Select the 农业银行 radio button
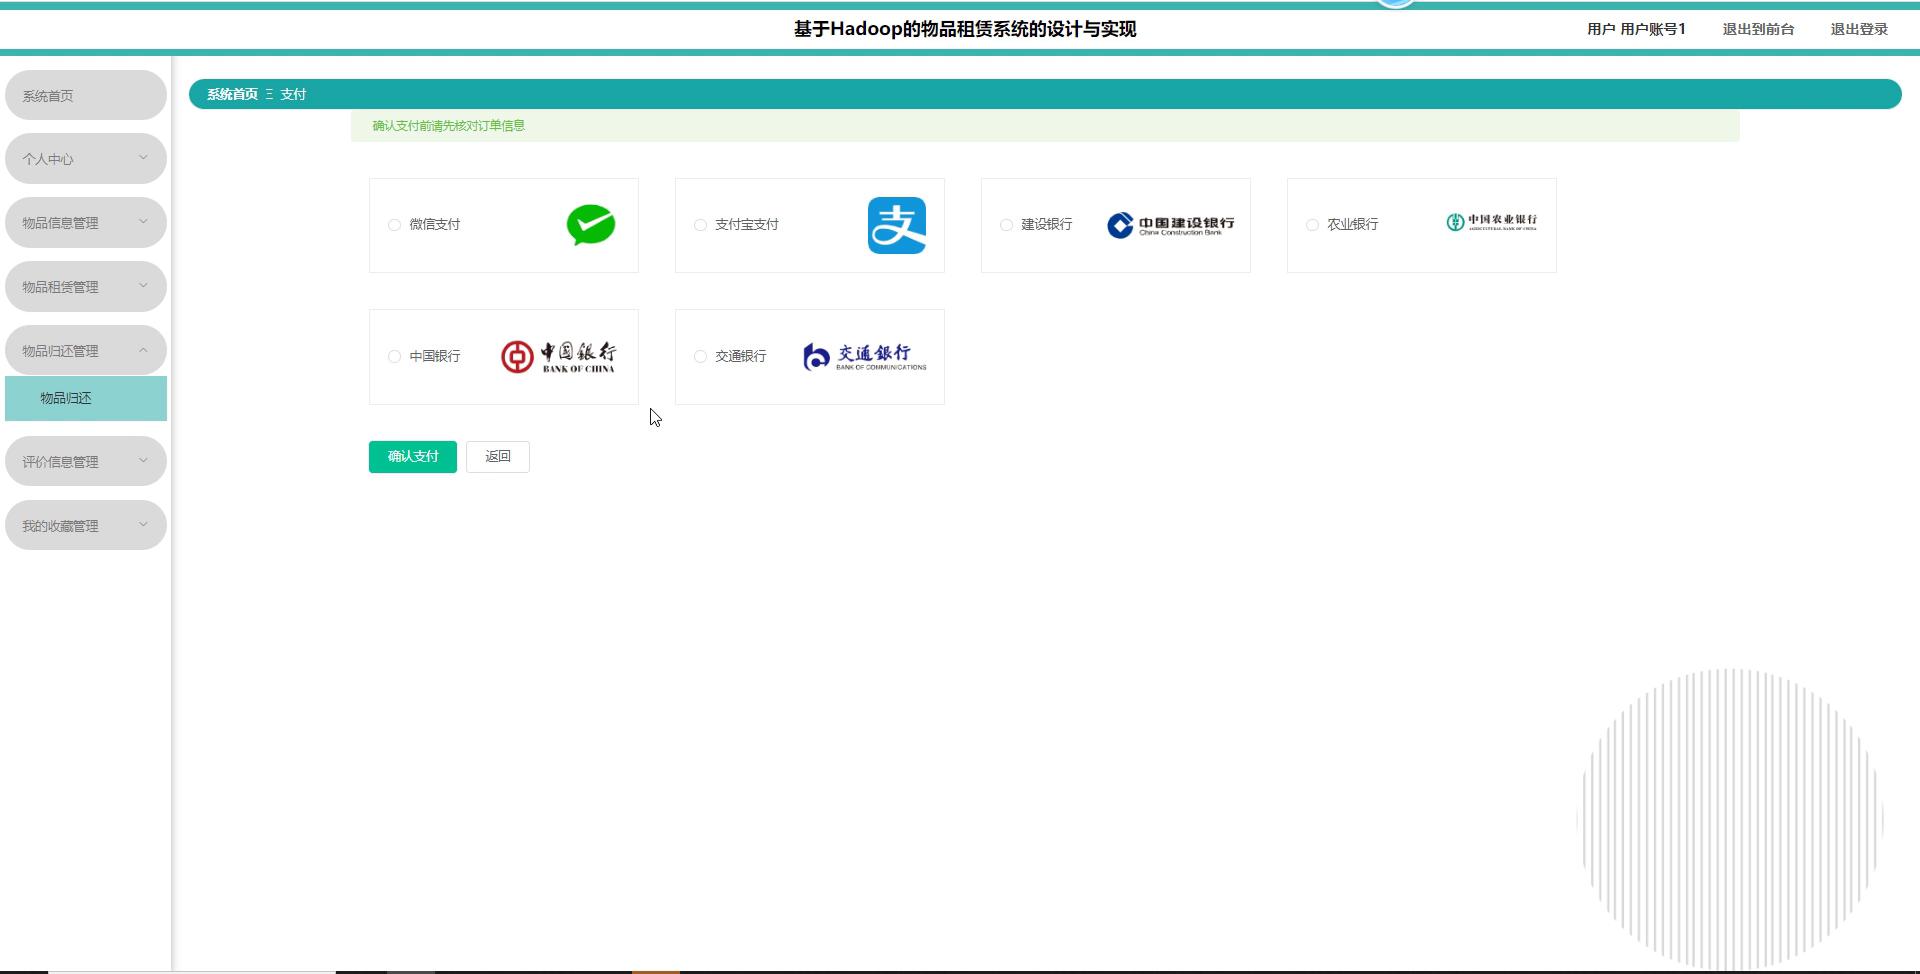The height and width of the screenshot is (974, 1920). [x=1312, y=225]
